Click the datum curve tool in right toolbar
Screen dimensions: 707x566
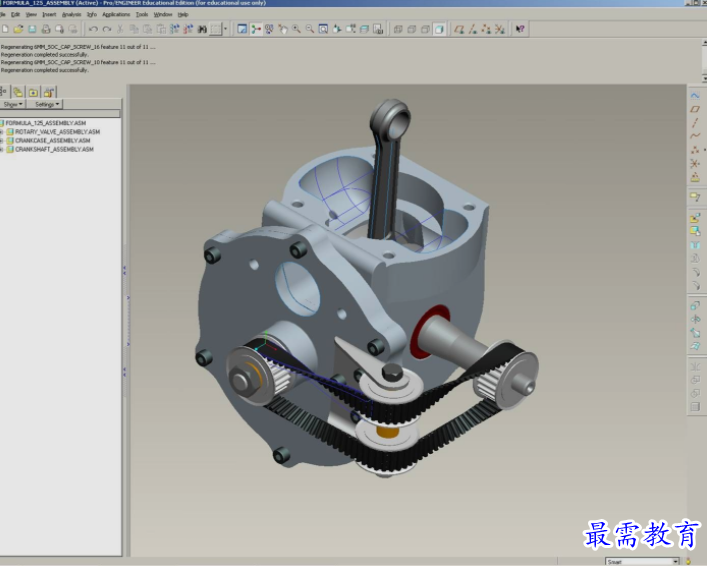pos(695,136)
